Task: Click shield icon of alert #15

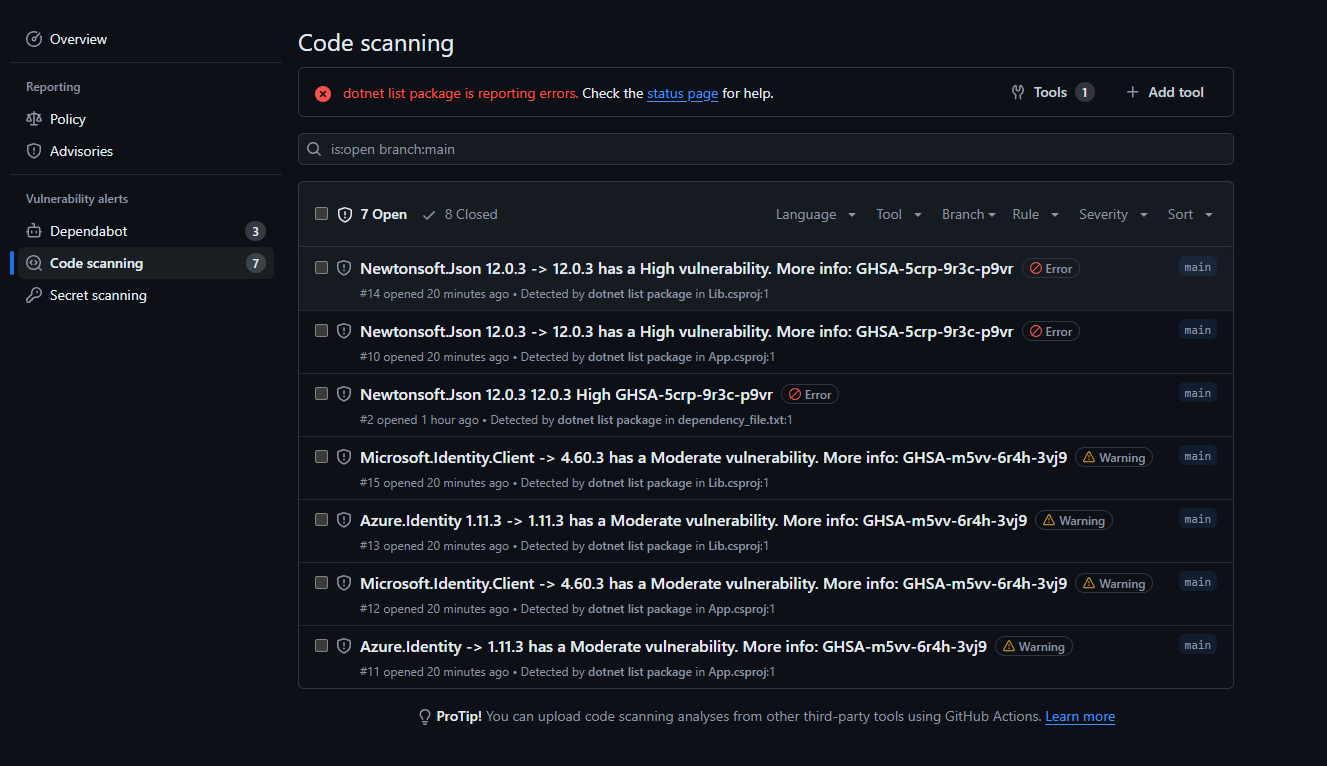Action: click(x=344, y=457)
